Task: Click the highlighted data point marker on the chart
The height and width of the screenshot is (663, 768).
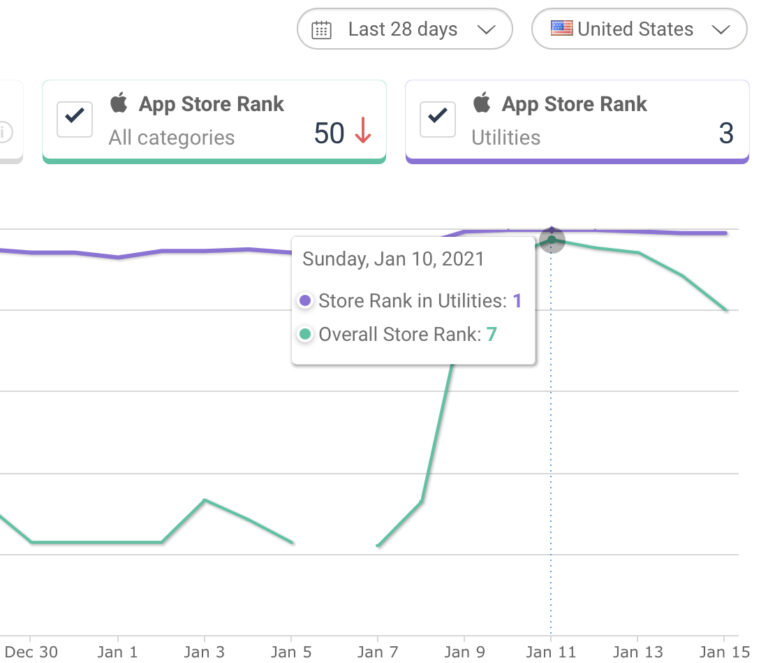Action: (552, 239)
